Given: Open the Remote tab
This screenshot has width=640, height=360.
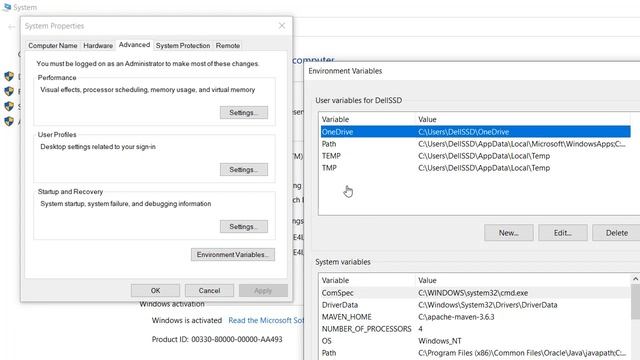Looking at the screenshot, I should [228, 45].
